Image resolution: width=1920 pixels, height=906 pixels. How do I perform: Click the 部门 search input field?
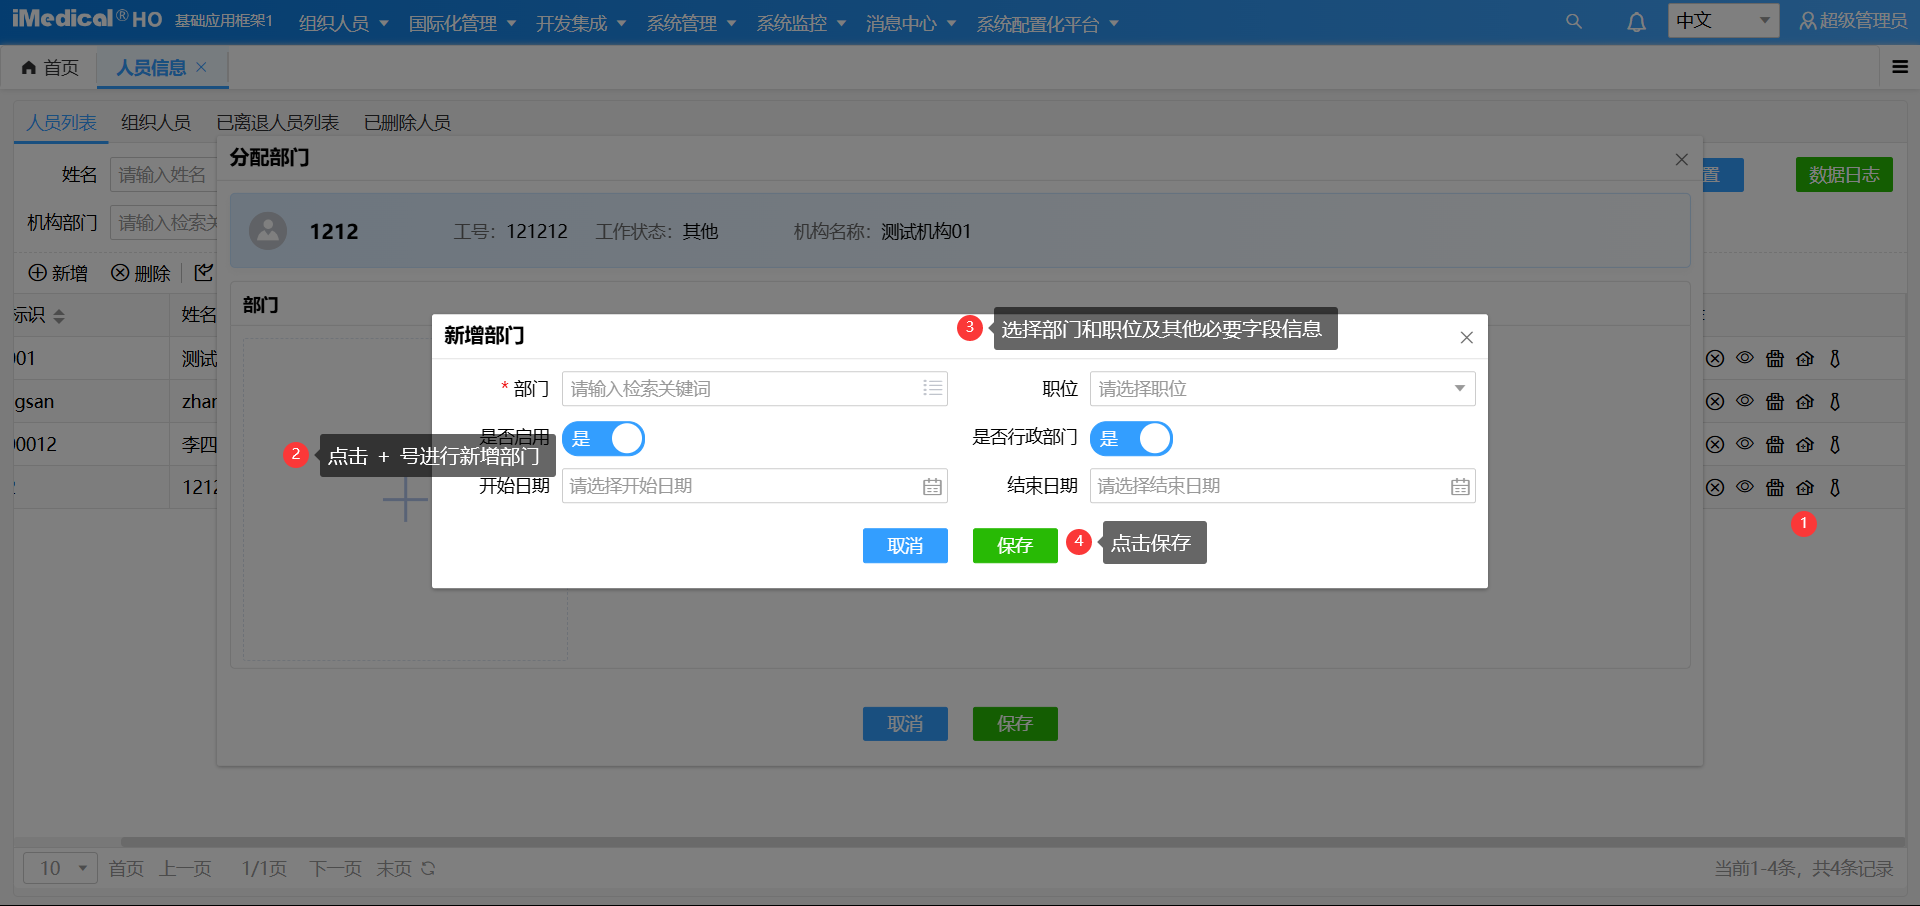740,388
